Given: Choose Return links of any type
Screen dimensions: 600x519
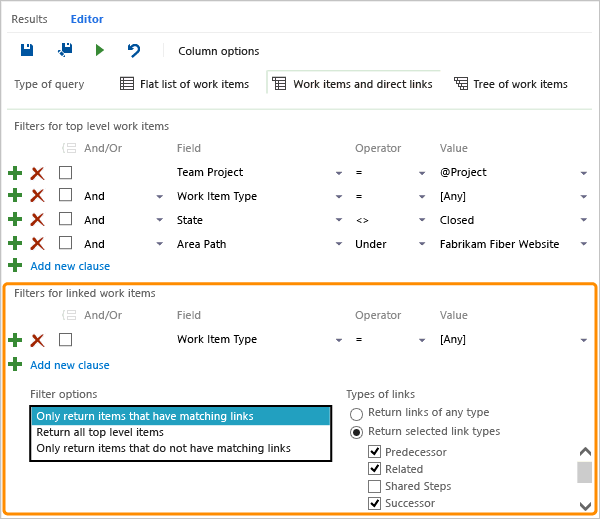Looking at the screenshot, I should [x=356, y=414].
